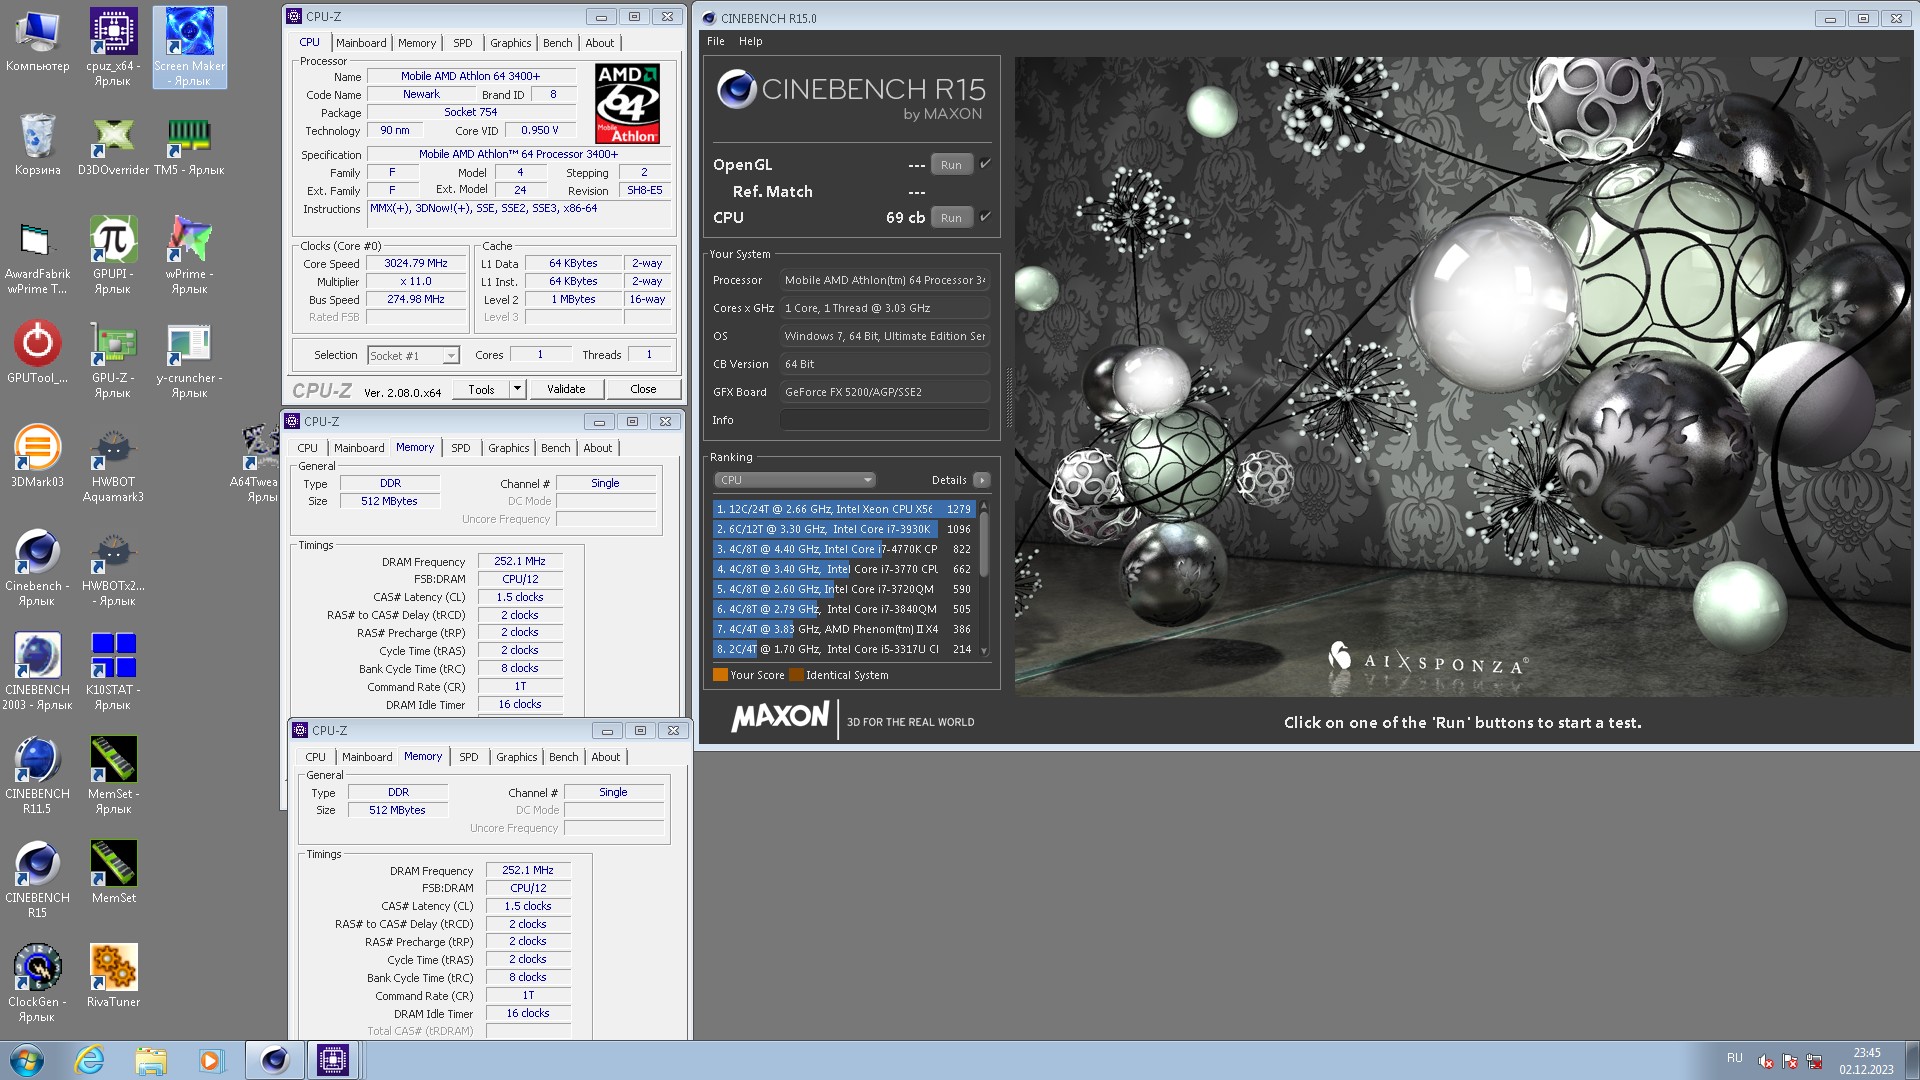Launch the 3DMark03 desktop icon
Screen dimensions: 1920x1080
(x=37, y=457)
